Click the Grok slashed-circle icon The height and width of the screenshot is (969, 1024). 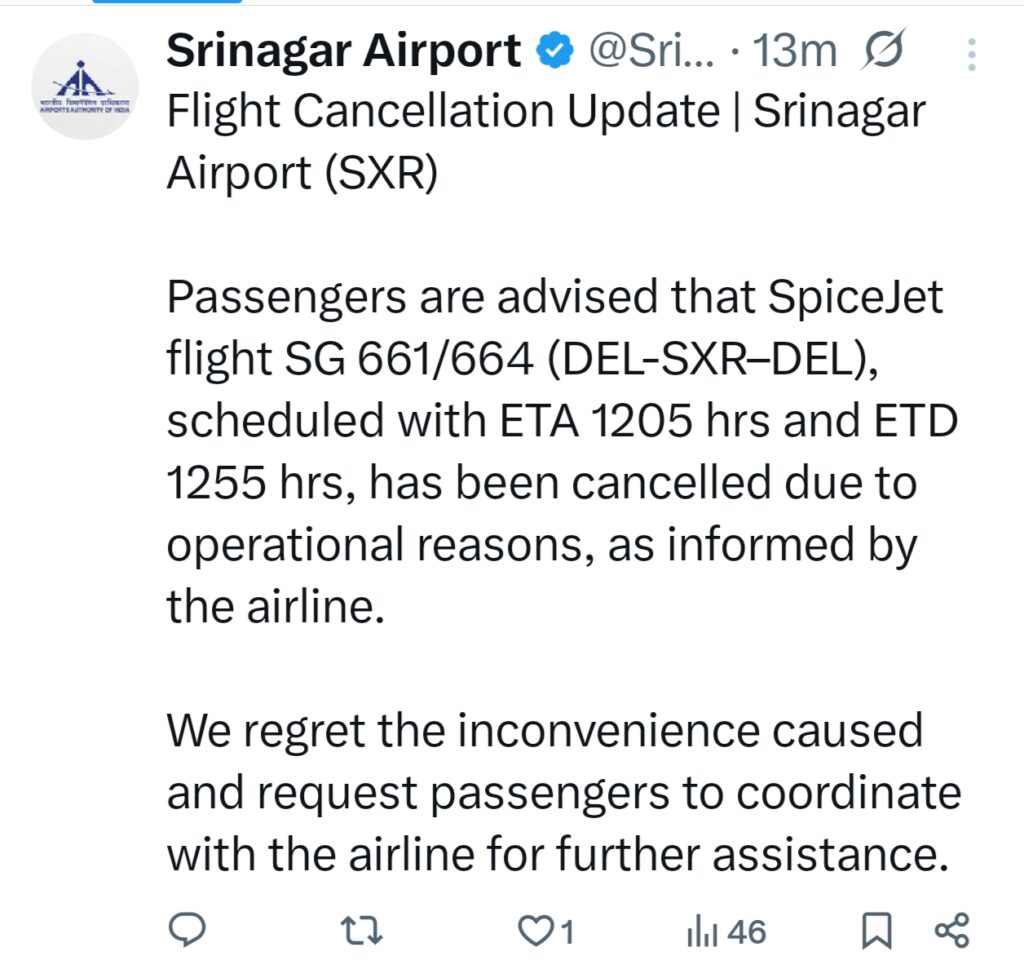coord(883,51)
